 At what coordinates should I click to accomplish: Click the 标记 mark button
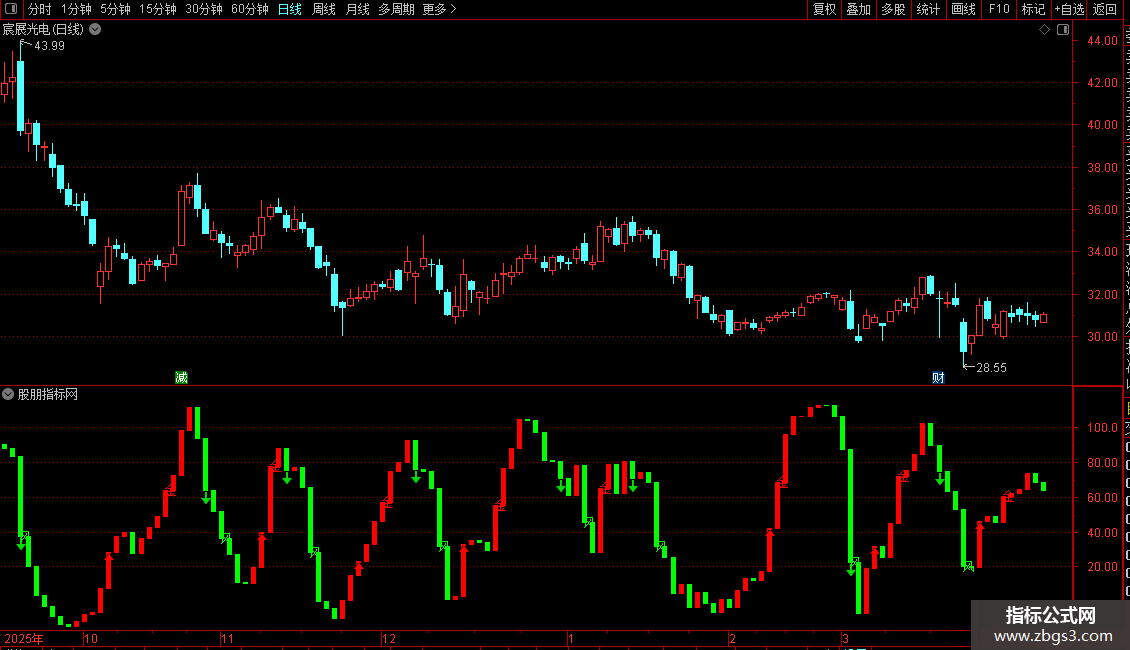point(1033,9)
